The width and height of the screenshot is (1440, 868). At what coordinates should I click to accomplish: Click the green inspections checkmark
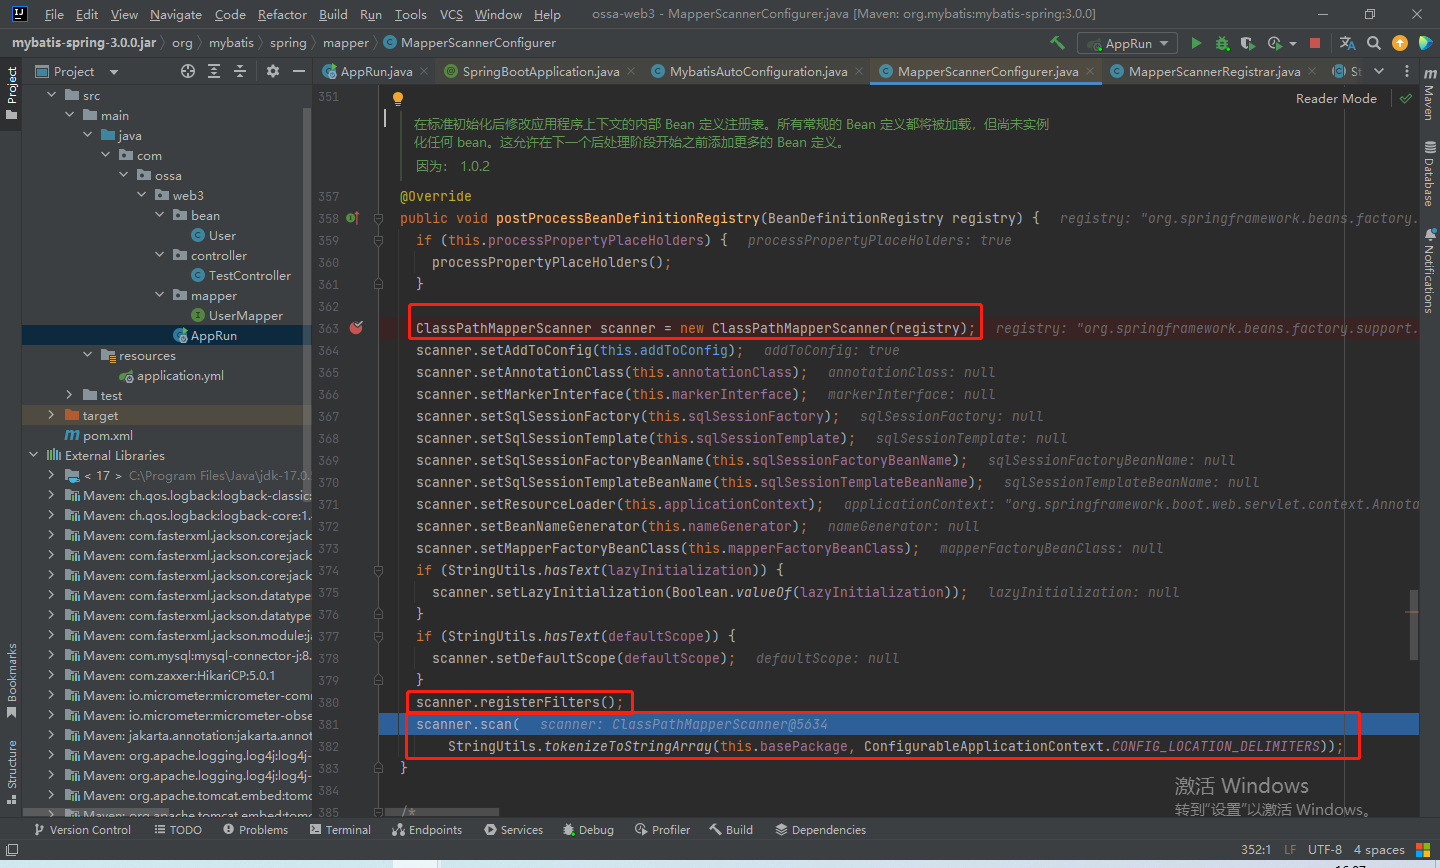tap(1406, 98)
